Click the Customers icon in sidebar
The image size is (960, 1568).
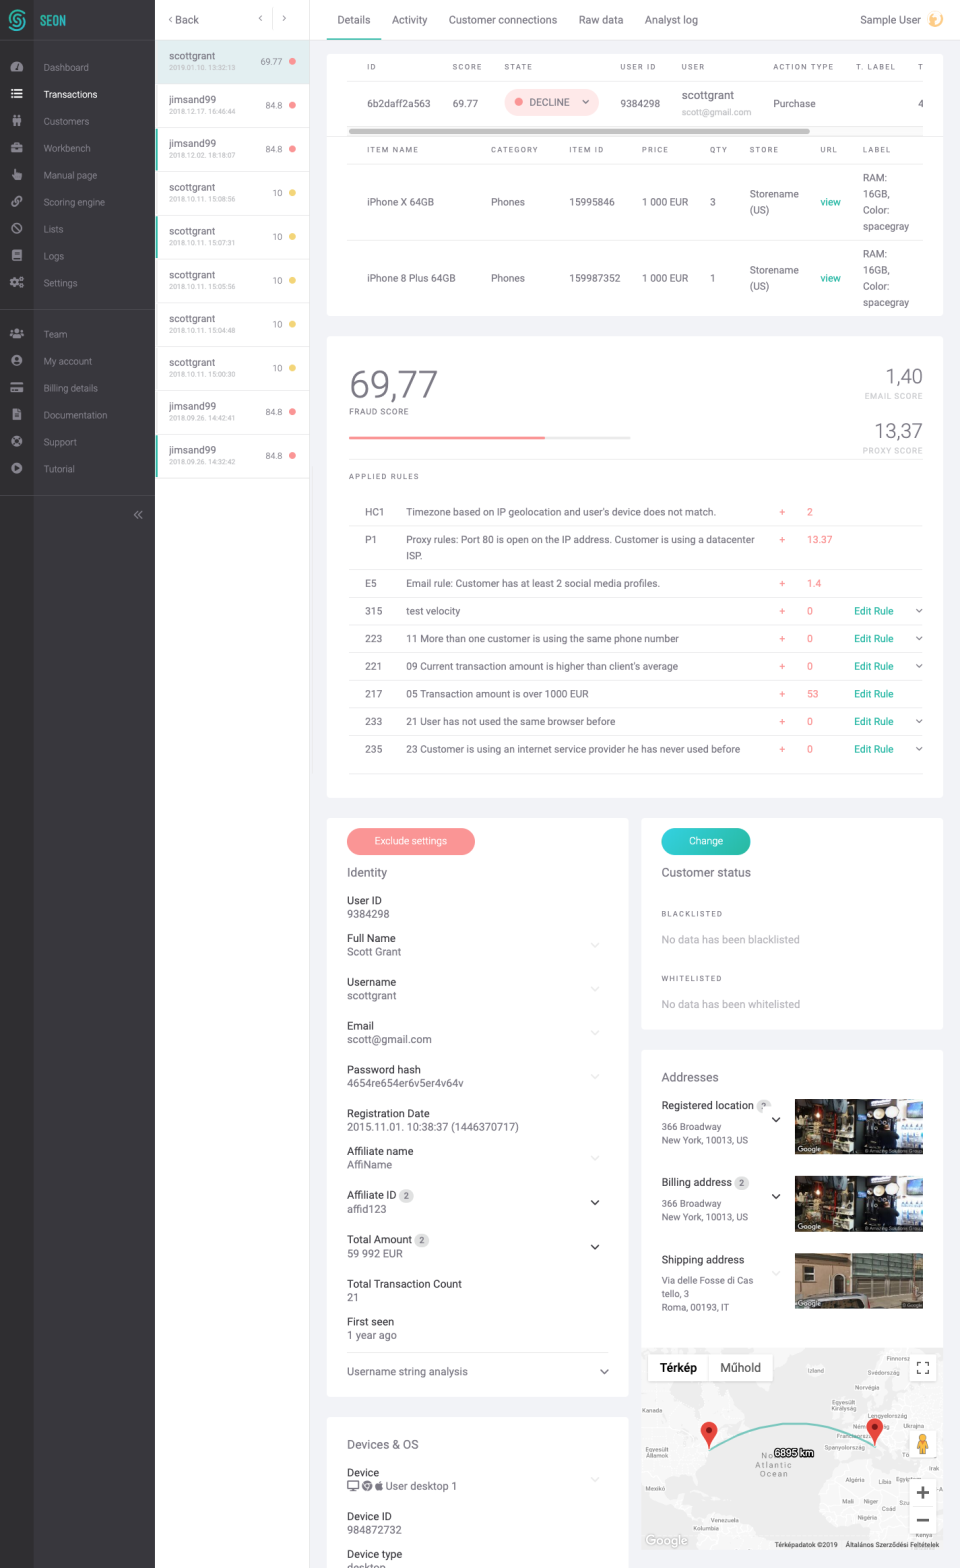click(17, 121)
